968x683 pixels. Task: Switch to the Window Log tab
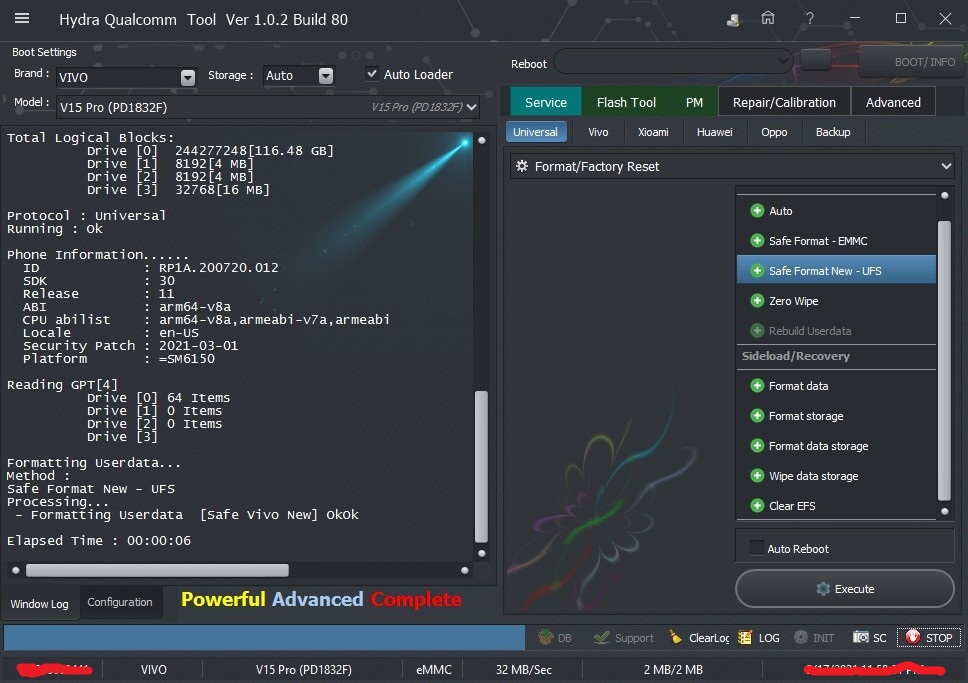[40, 603]
